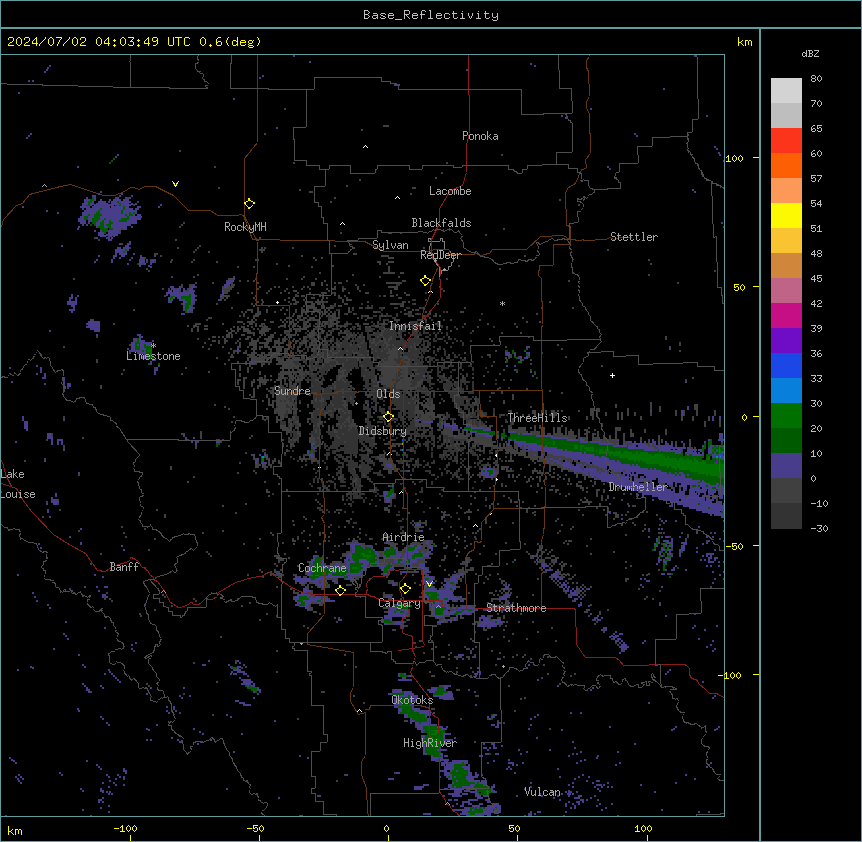Click the Airdrie label
This screenshot has height=842, width=862.
(x=404, y=537)
